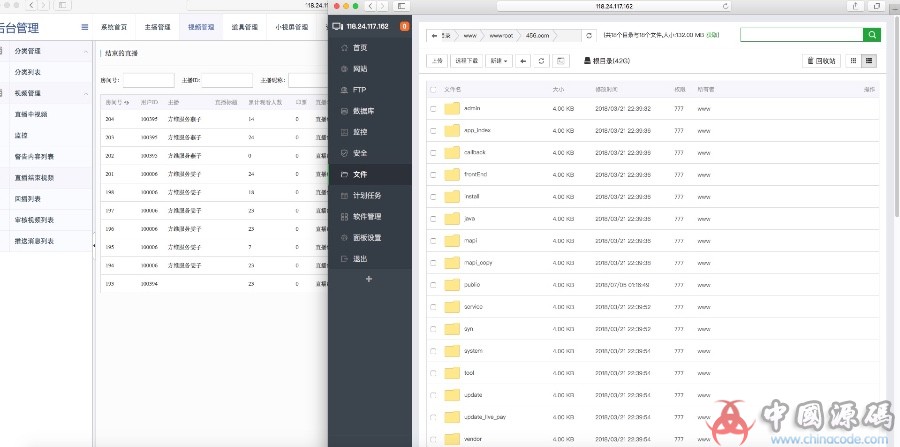The height and width of the screenshot is (447, 900).
Task: Open 主播管理 tab in back window
Action: pyautogui.click(x=157, y=27)
